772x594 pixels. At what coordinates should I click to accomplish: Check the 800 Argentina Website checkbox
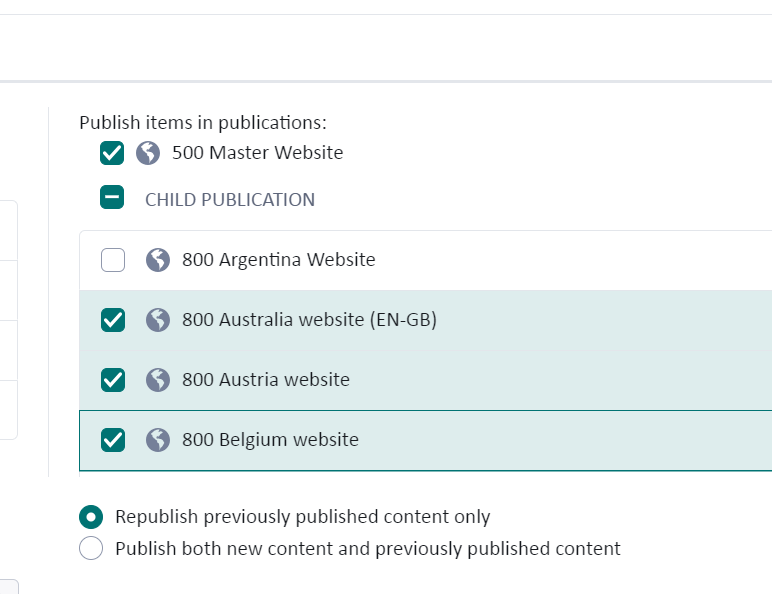(113, 260)
